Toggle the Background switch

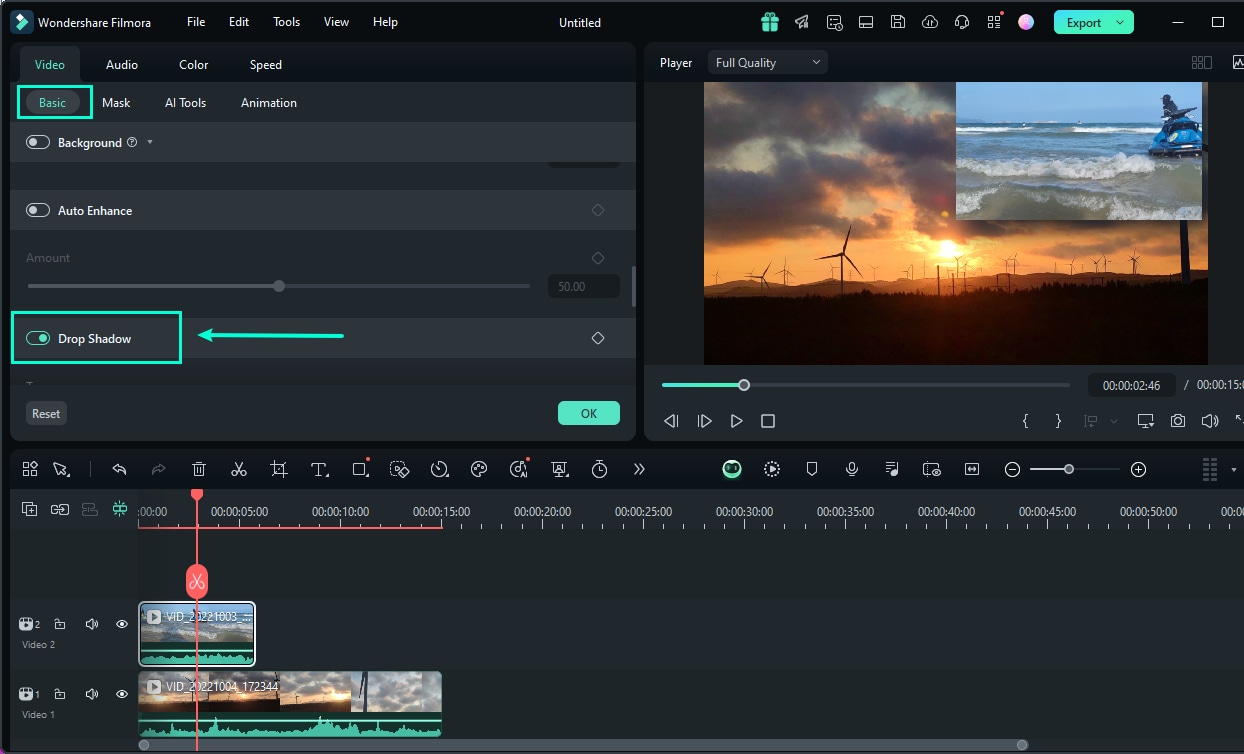38,143
